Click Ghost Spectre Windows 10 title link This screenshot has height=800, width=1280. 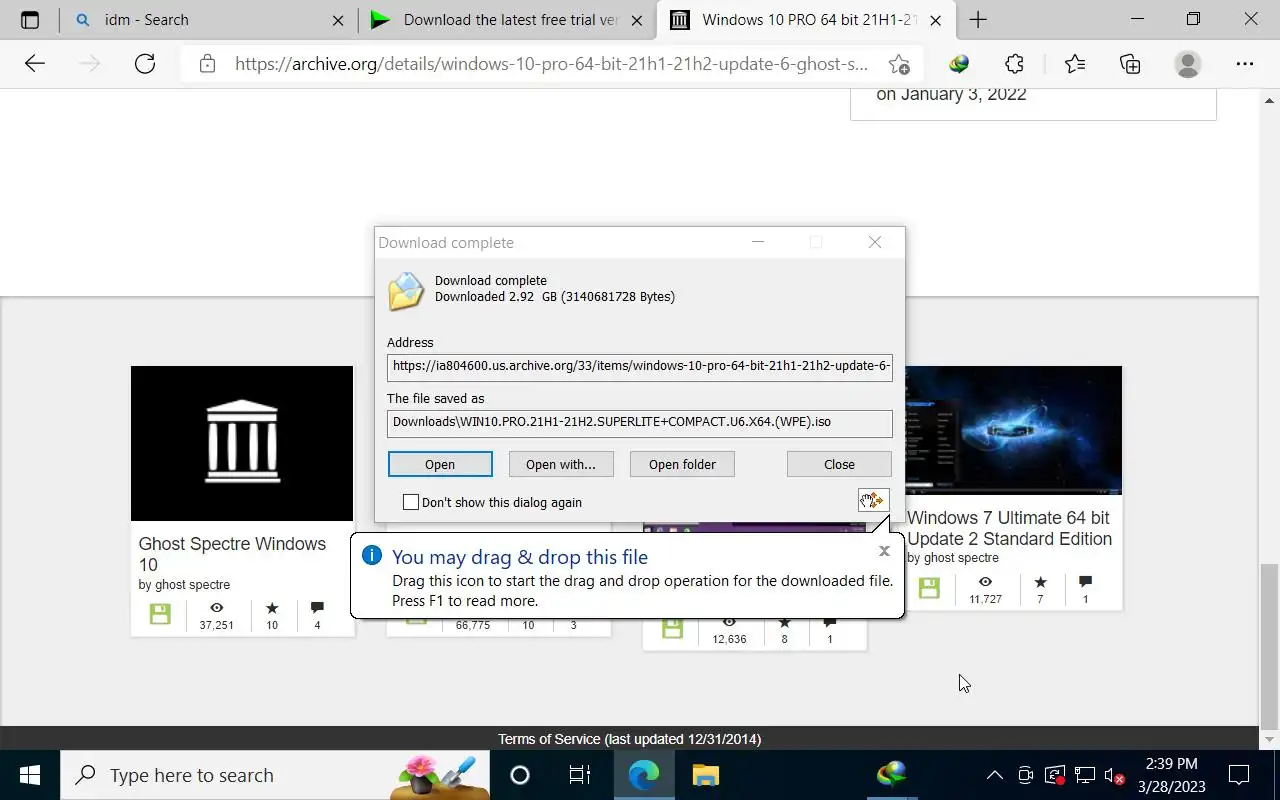coord(232,554)
